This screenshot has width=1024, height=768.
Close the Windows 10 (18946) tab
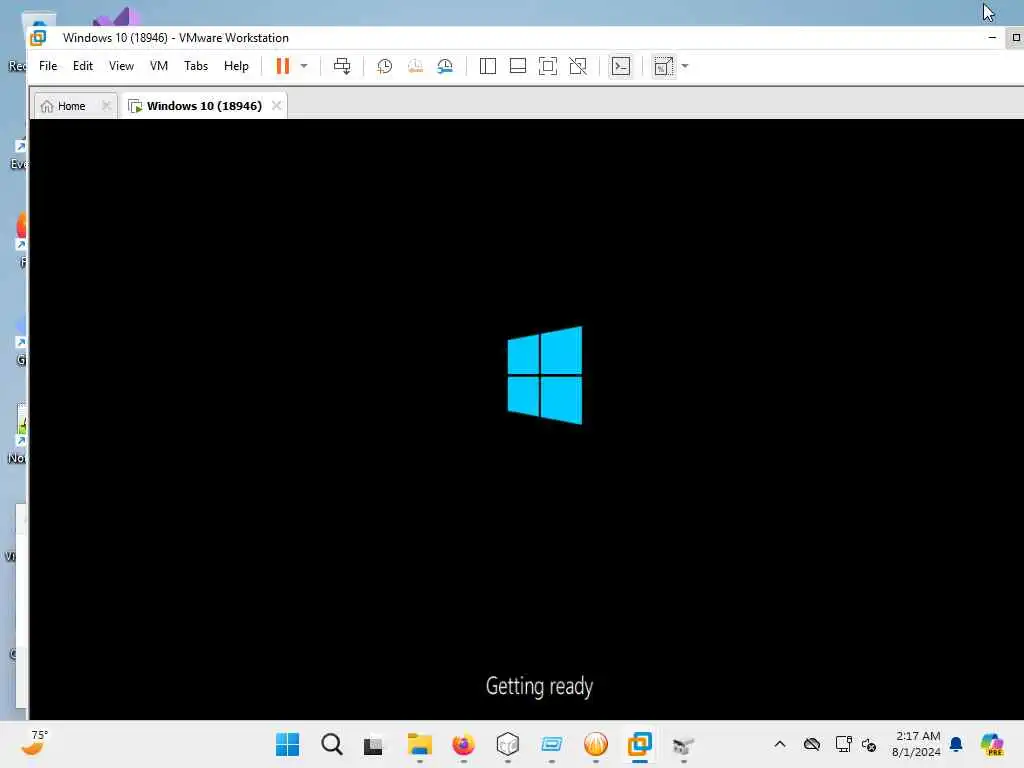pos(276,105)
